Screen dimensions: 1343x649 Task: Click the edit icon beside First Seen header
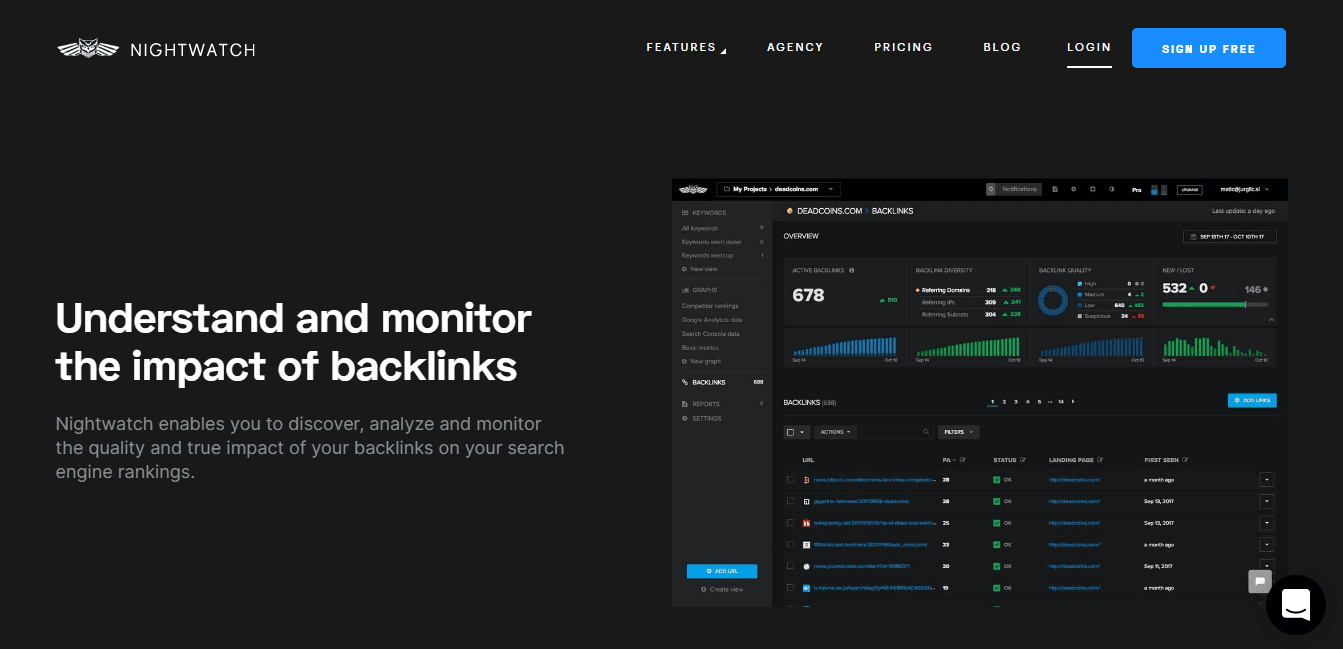[x=1185, y=460]
